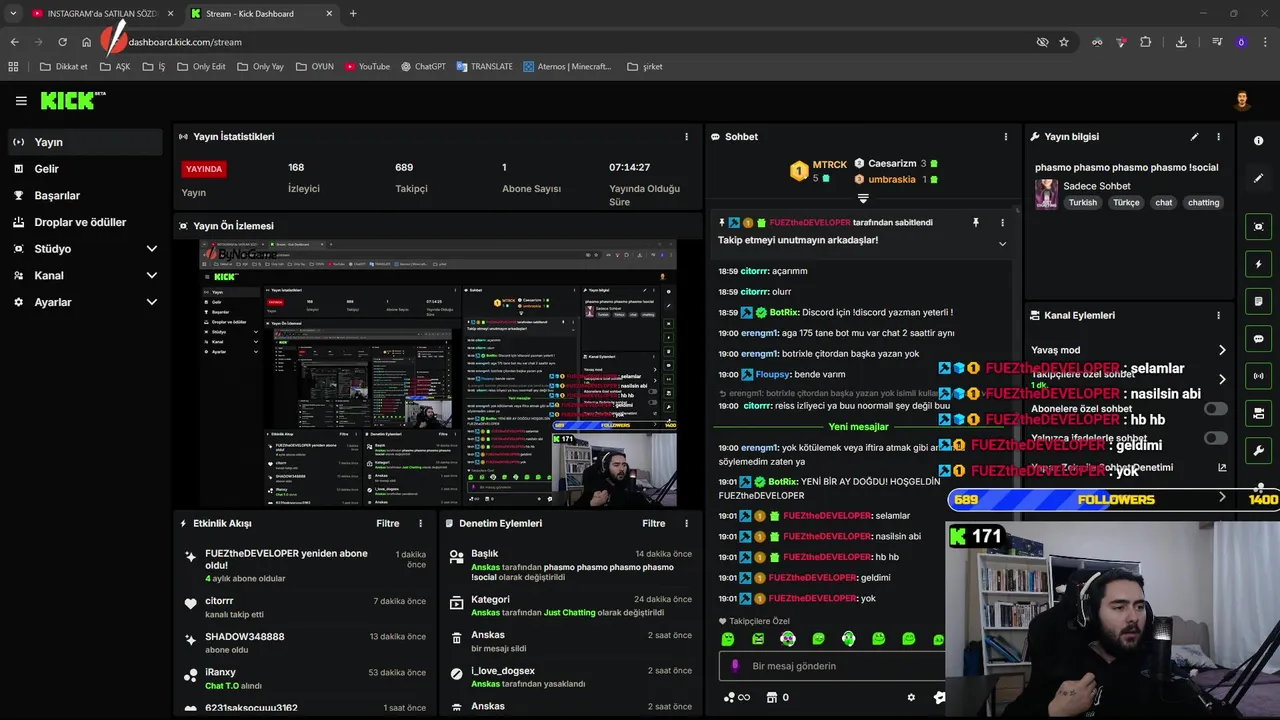
Task: Toggle the lightning bolt icon in the right sidebar
Action: pyautogui.click(x=1258, y=264)
